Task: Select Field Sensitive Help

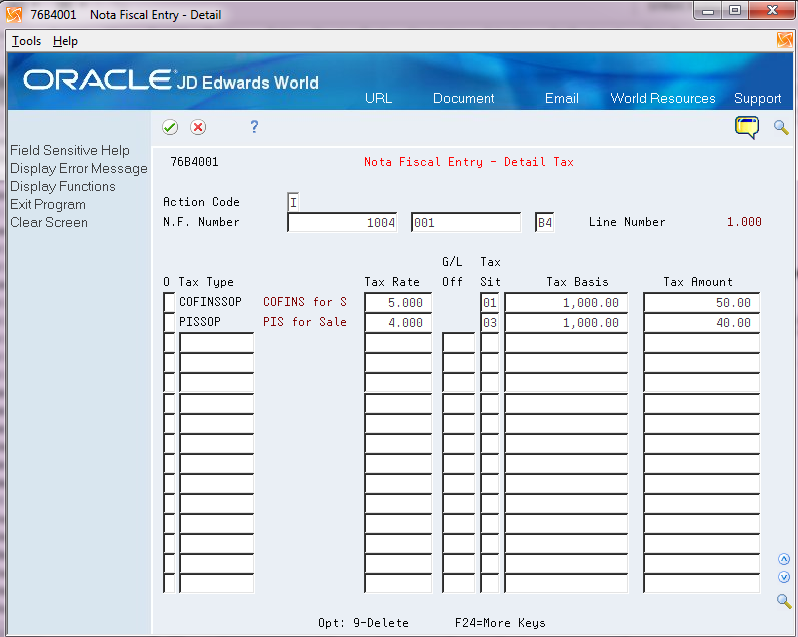Action: [70, 150]
